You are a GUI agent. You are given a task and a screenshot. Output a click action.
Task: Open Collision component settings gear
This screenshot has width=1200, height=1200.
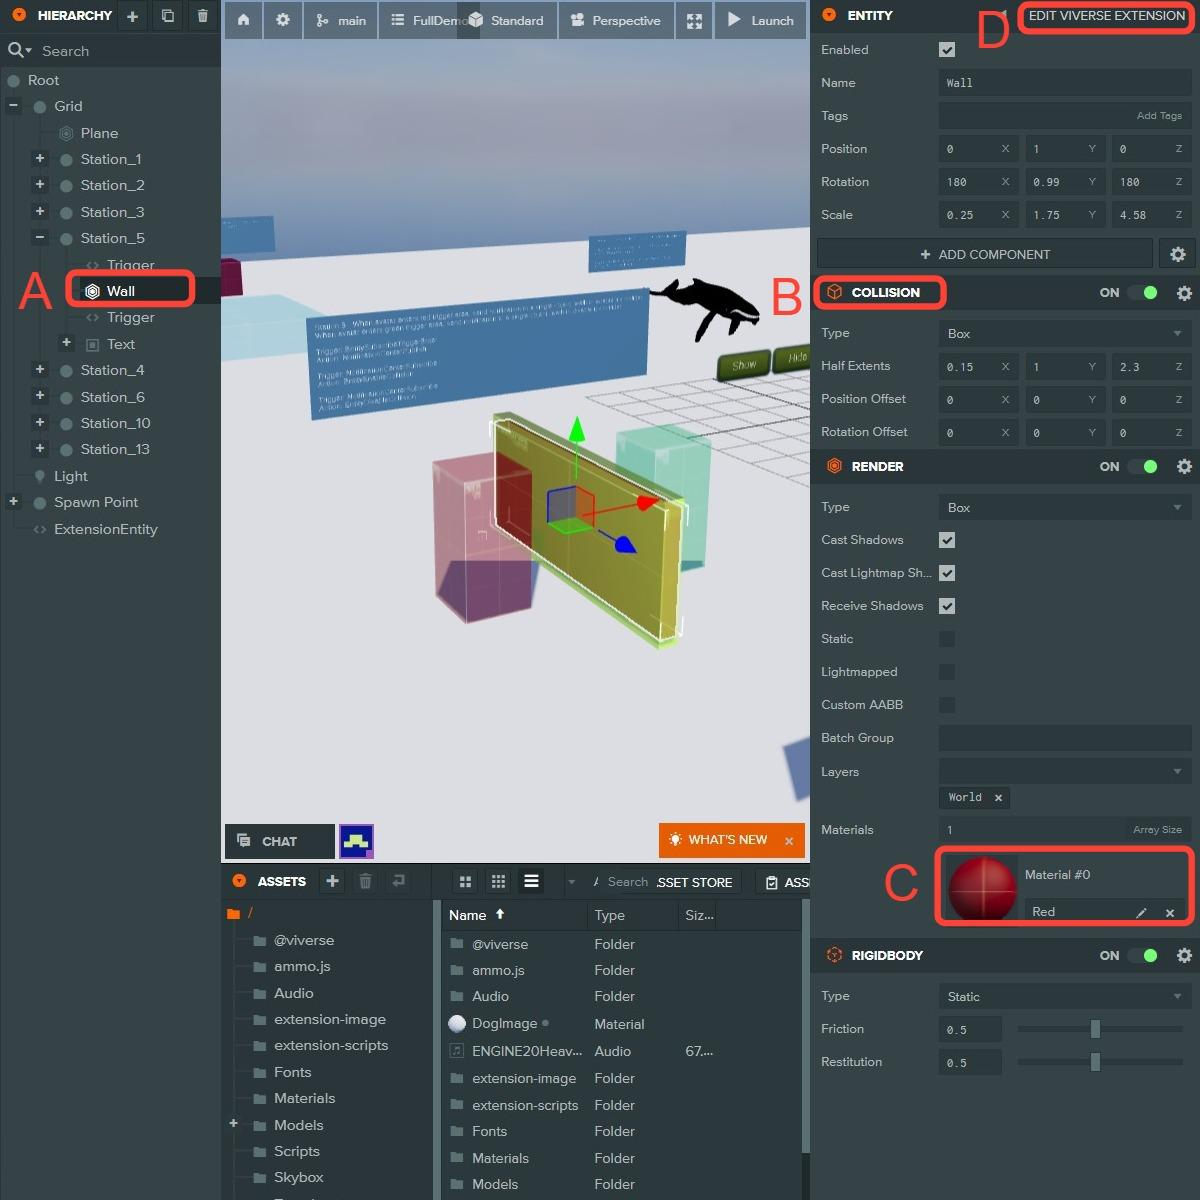pos(1184,293)
